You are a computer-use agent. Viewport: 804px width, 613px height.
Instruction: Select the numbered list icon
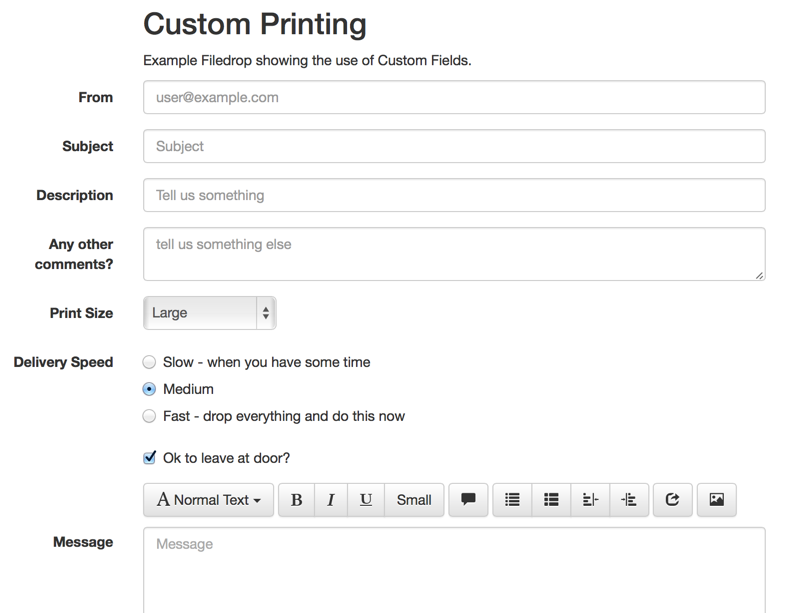(551, 500)
